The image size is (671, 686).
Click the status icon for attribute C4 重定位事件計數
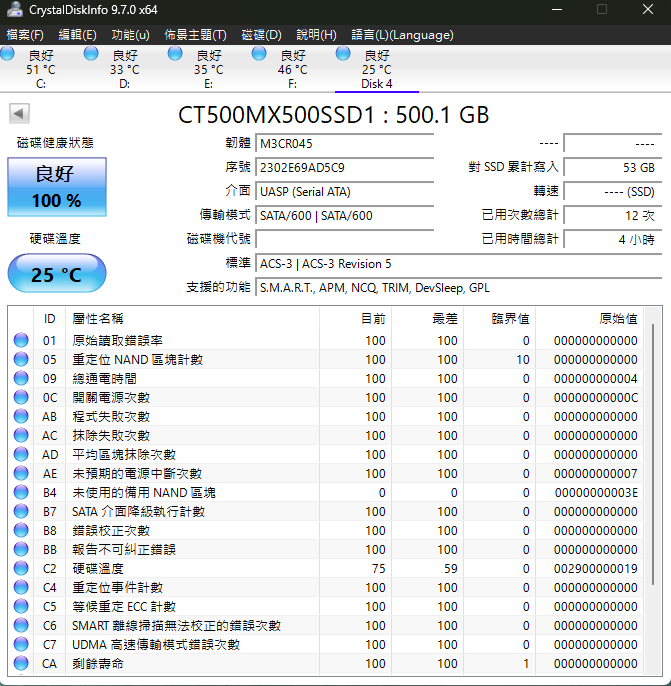pyautogui.click(x=21, y=587)
